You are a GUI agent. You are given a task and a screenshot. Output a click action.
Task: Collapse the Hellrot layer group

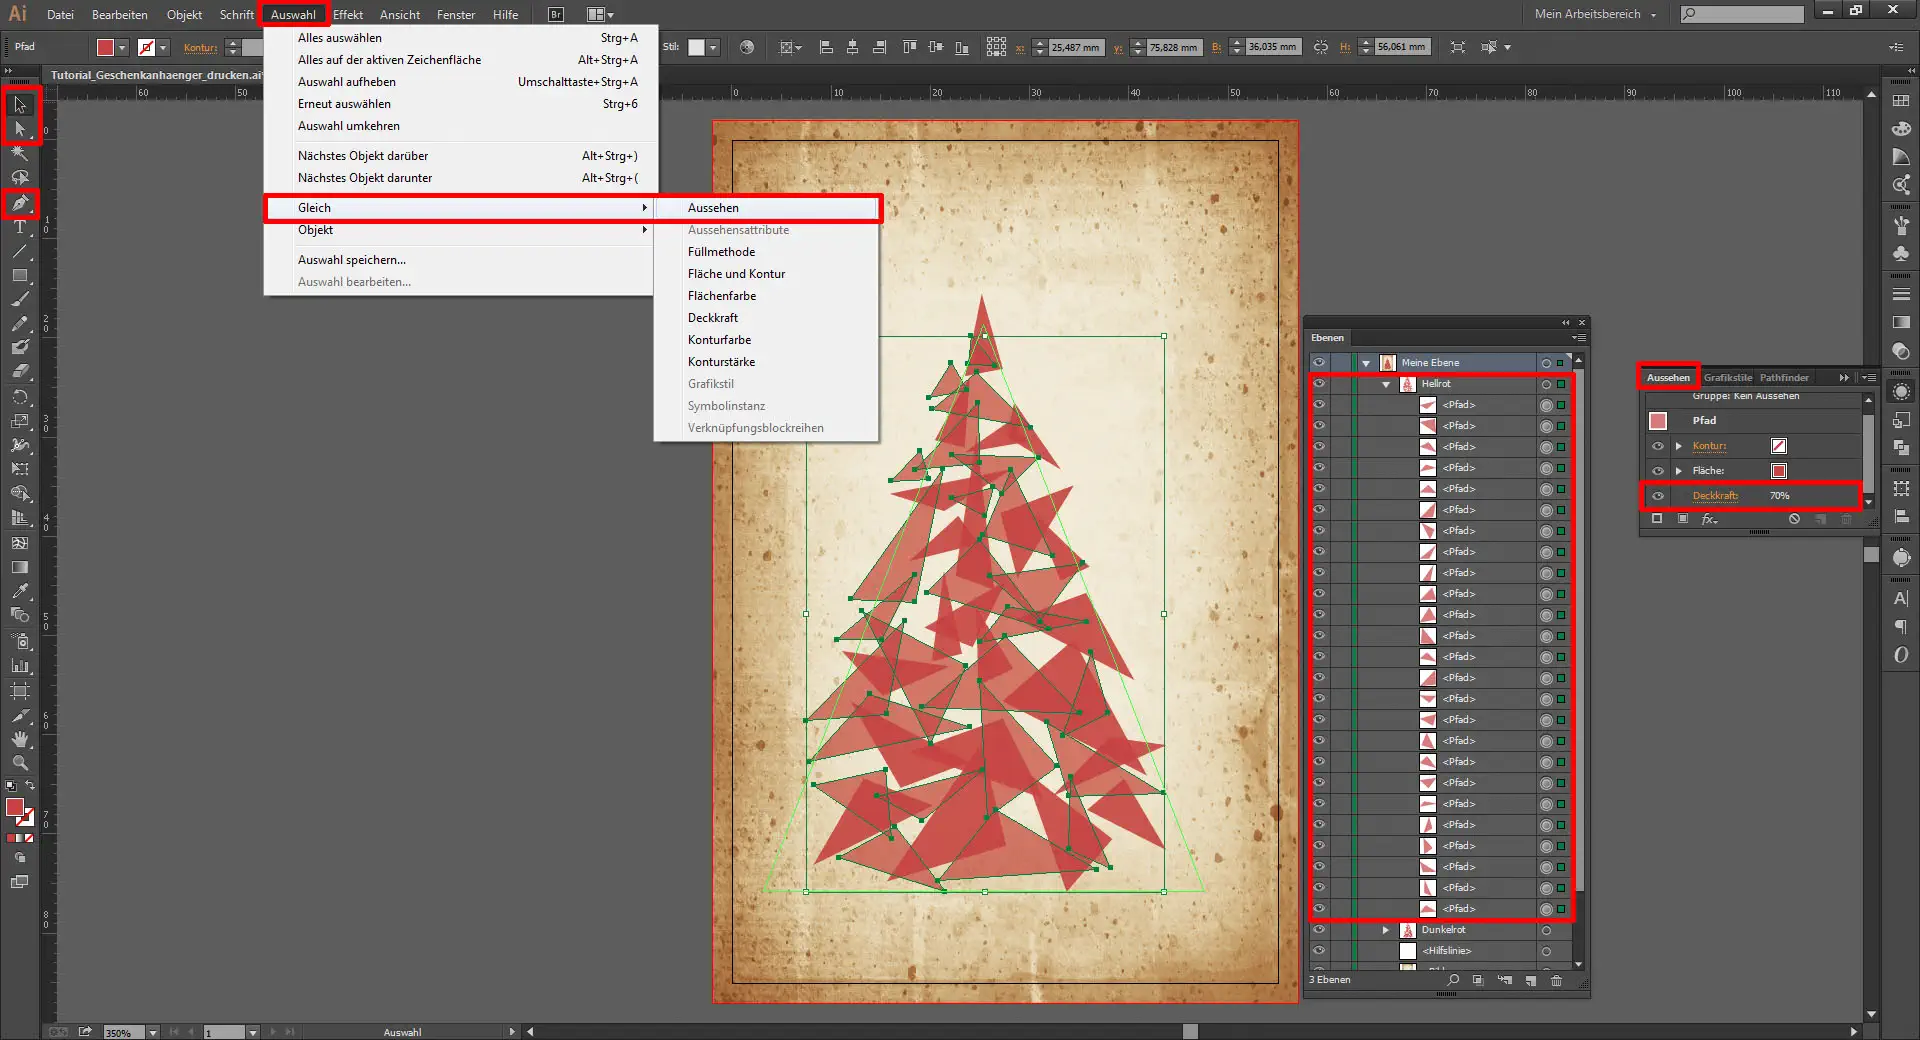(1386, 384)
